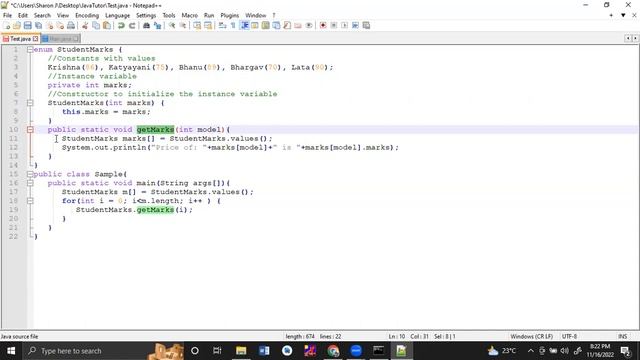This screenshot has width=640, height=360.
Task: Toggle the highlighted Indent Guide icon
Action: (244, 26)
